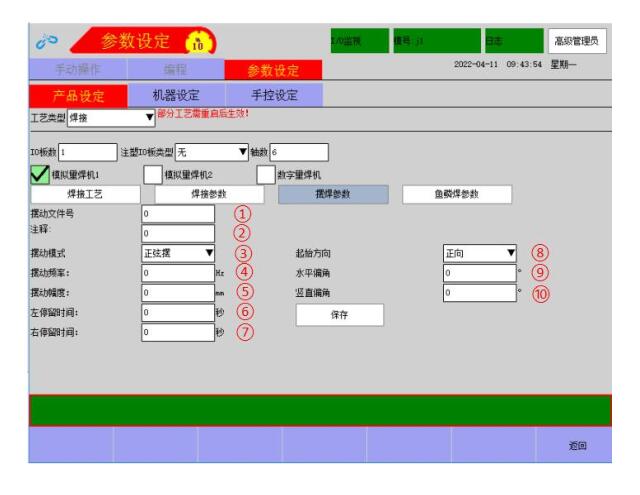Click the time text 09:43:54
Screen dimensions: 640x495
524,64
